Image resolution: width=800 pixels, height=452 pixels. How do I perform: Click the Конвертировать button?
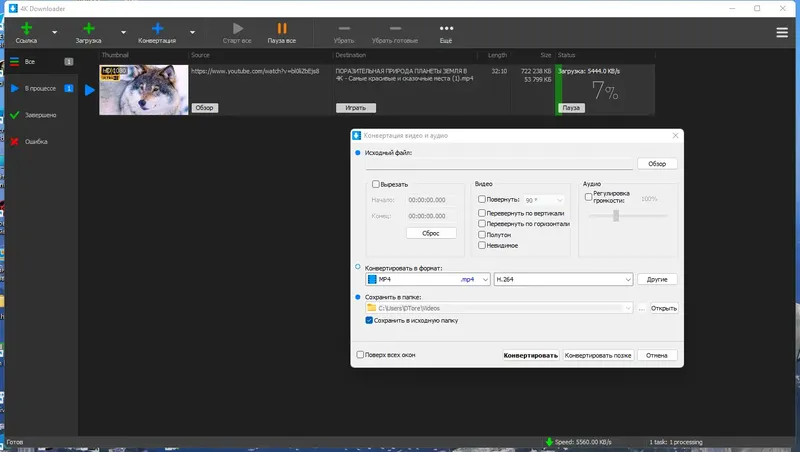(x=531, y=356)
